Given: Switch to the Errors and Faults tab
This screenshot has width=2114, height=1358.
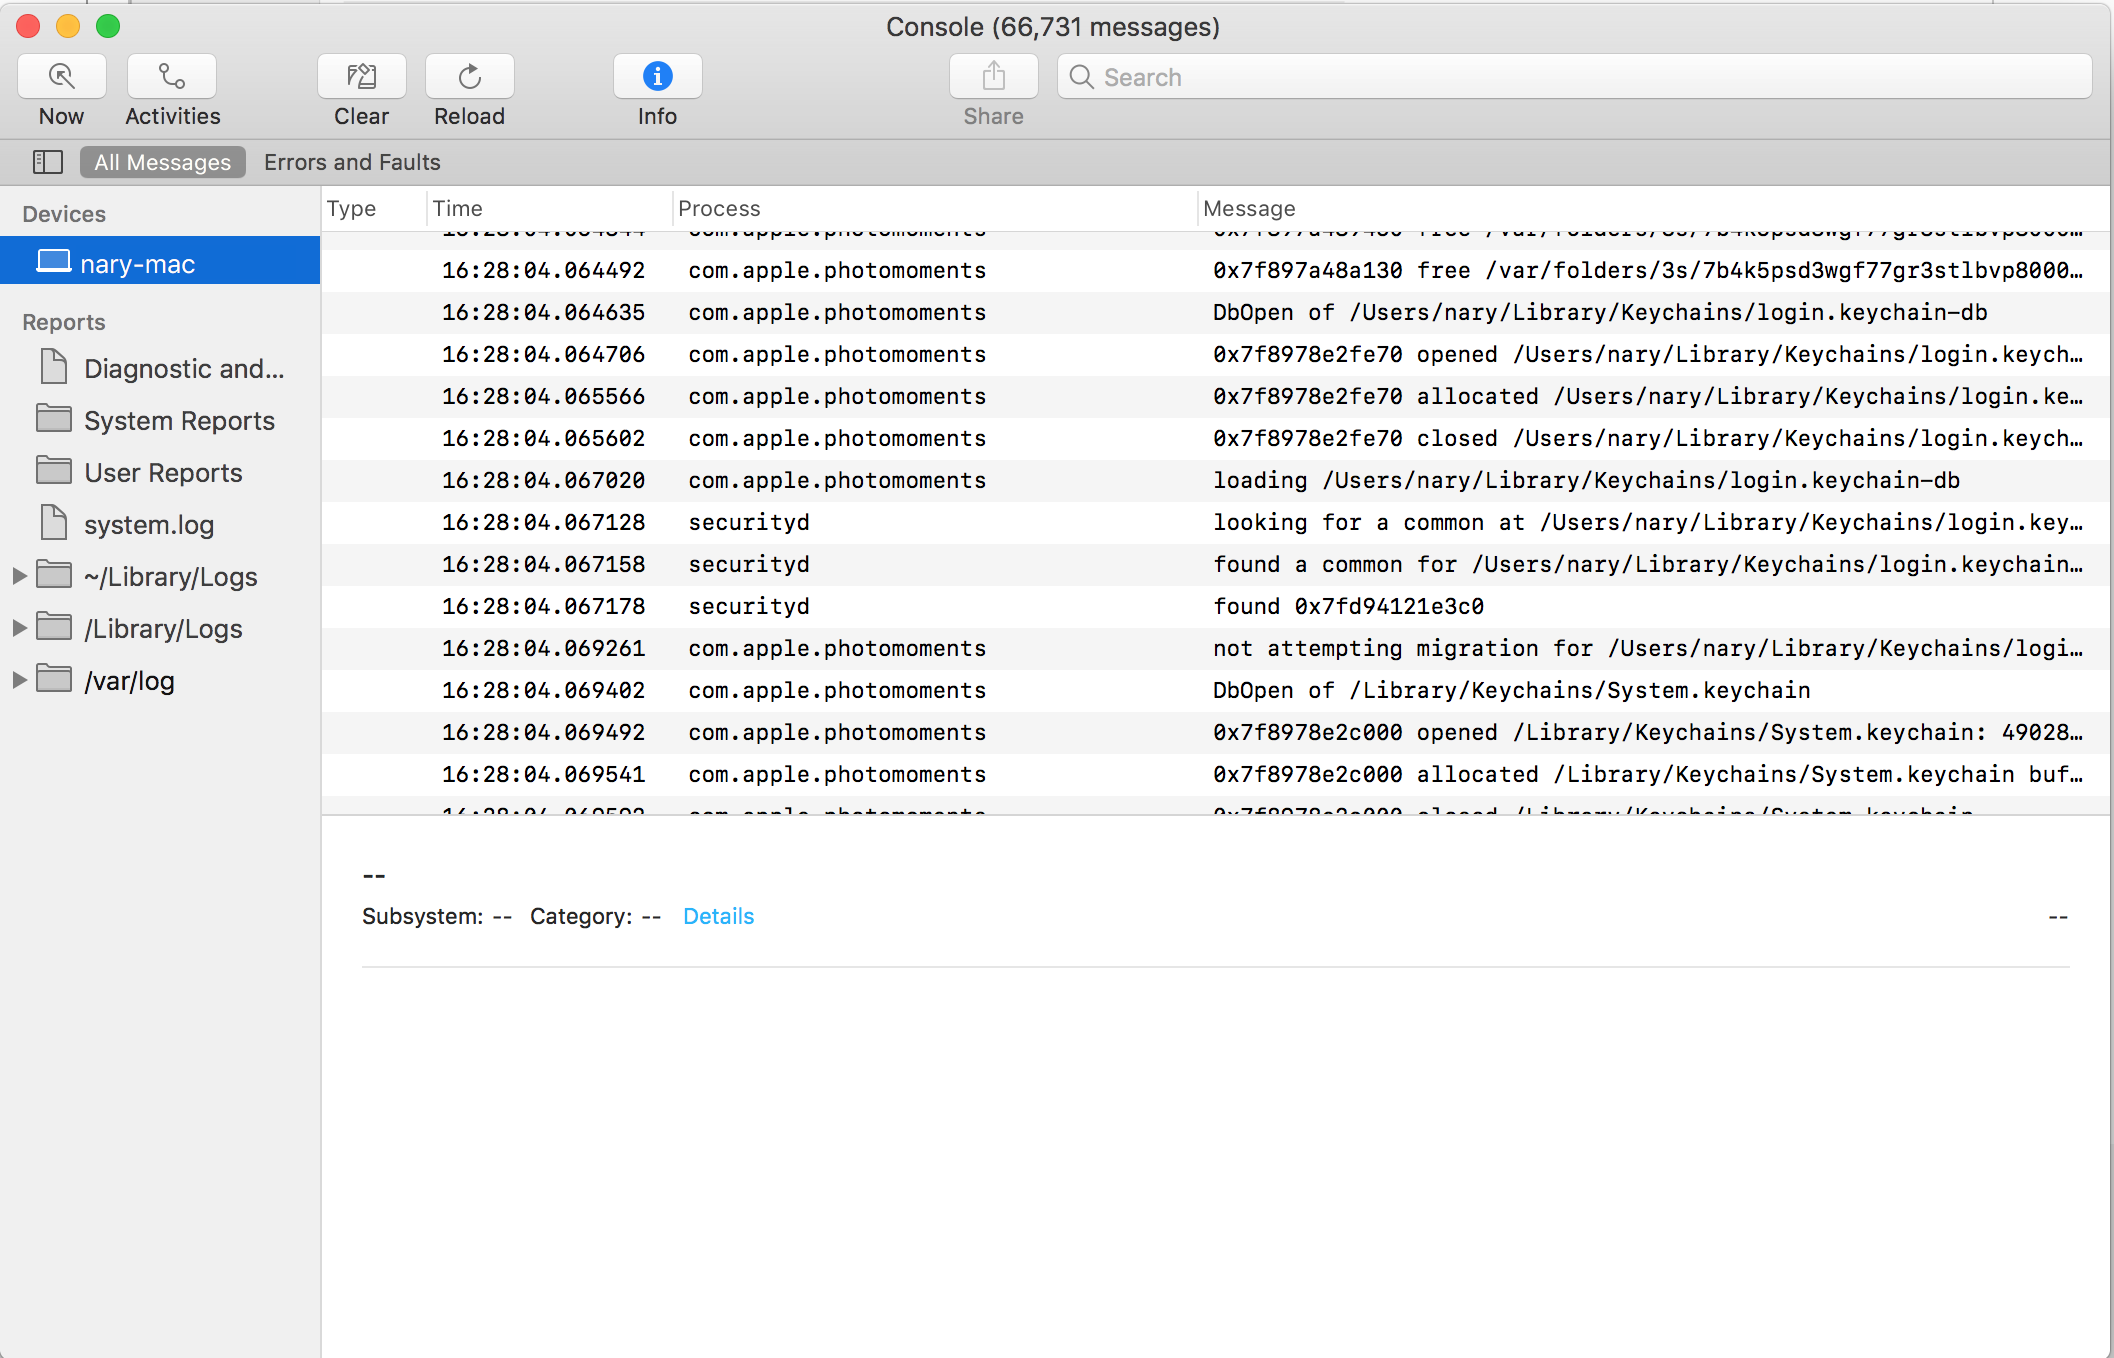Looking at the screenshot, I should (x=352, y=161).
